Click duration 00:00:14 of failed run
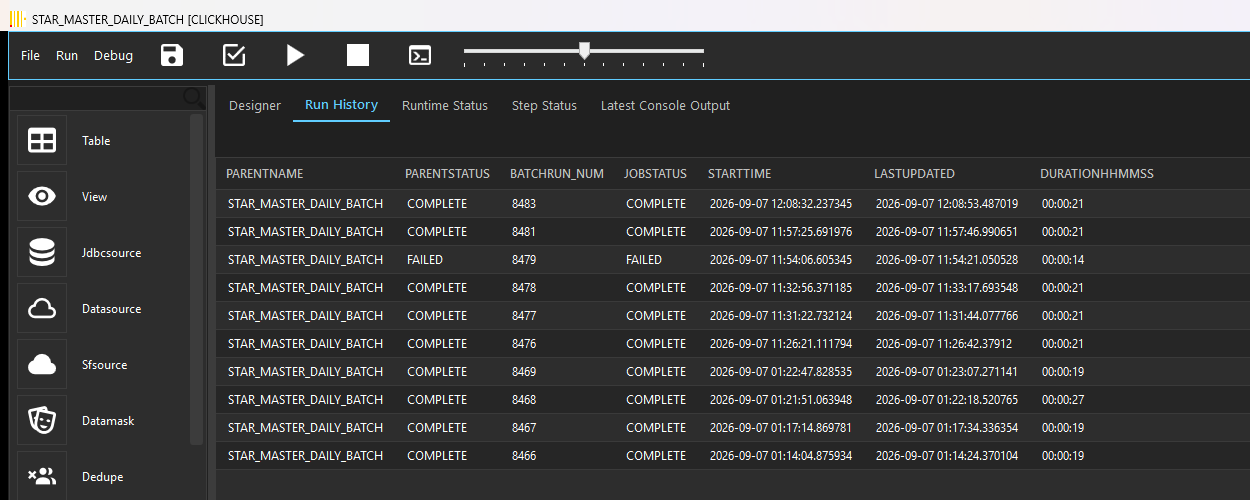The height and width of the screenshot is (500, 1250). pos(1063,260)
